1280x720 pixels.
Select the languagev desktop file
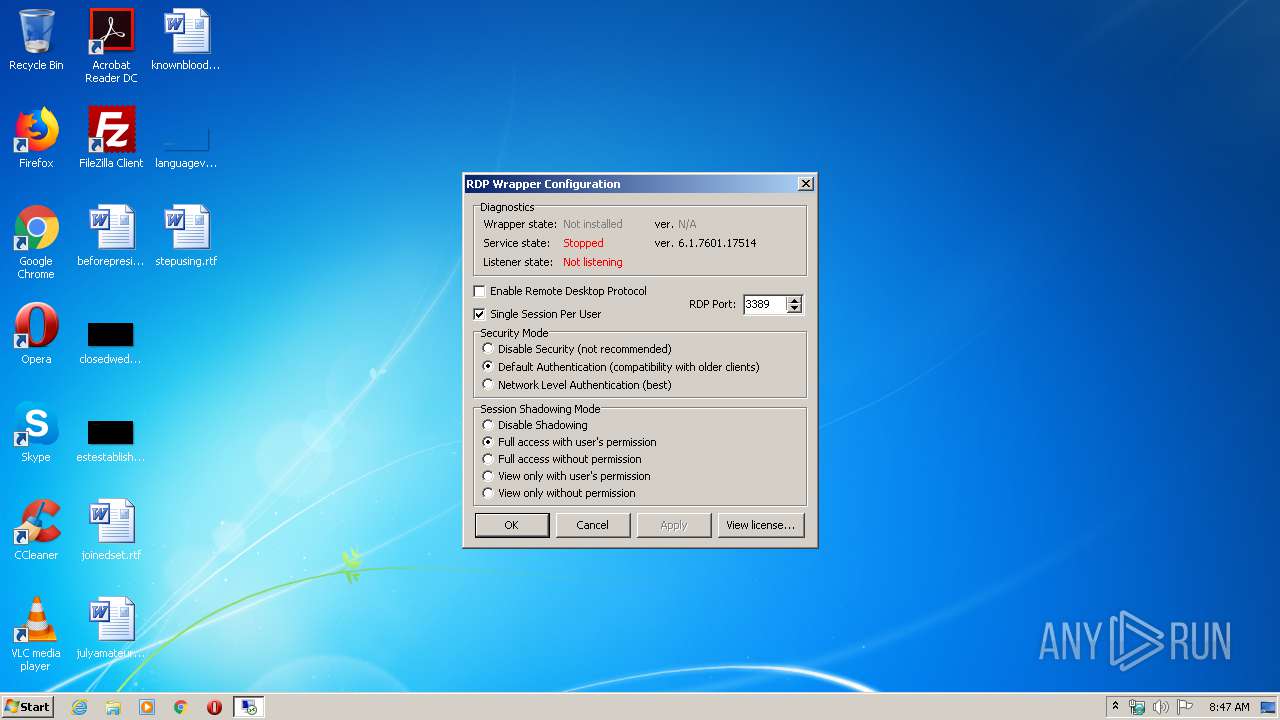tap(186, 146)
